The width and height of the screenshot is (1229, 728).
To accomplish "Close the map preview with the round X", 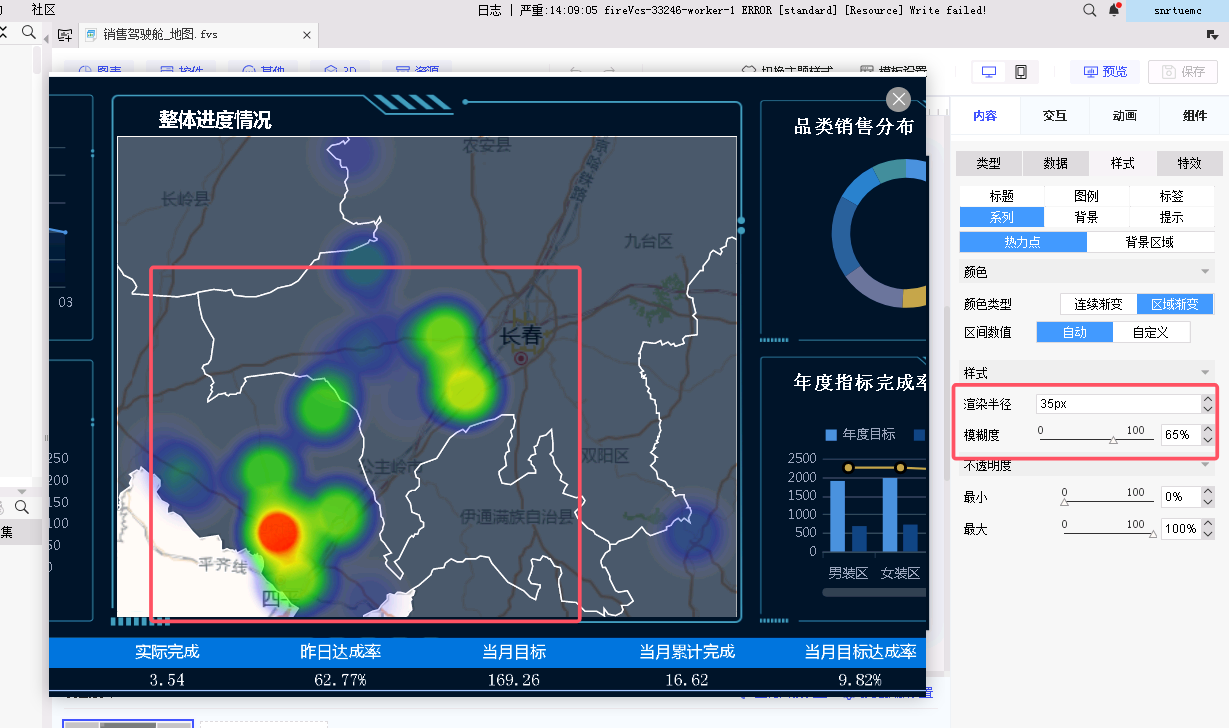I will point(899,99).
